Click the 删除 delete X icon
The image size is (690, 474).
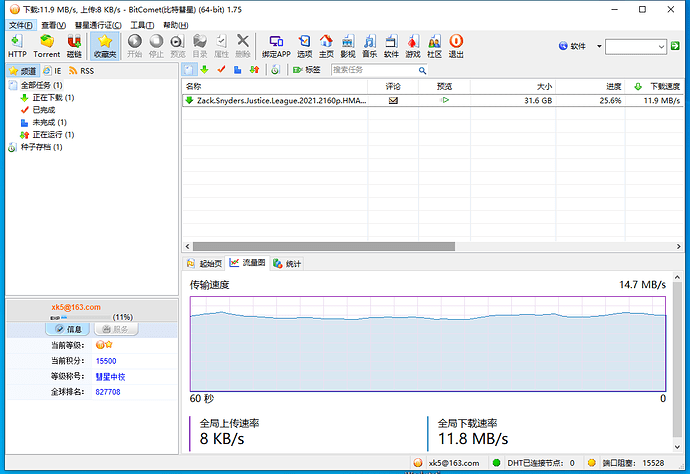pyautogui.click(x=242, y=46)
